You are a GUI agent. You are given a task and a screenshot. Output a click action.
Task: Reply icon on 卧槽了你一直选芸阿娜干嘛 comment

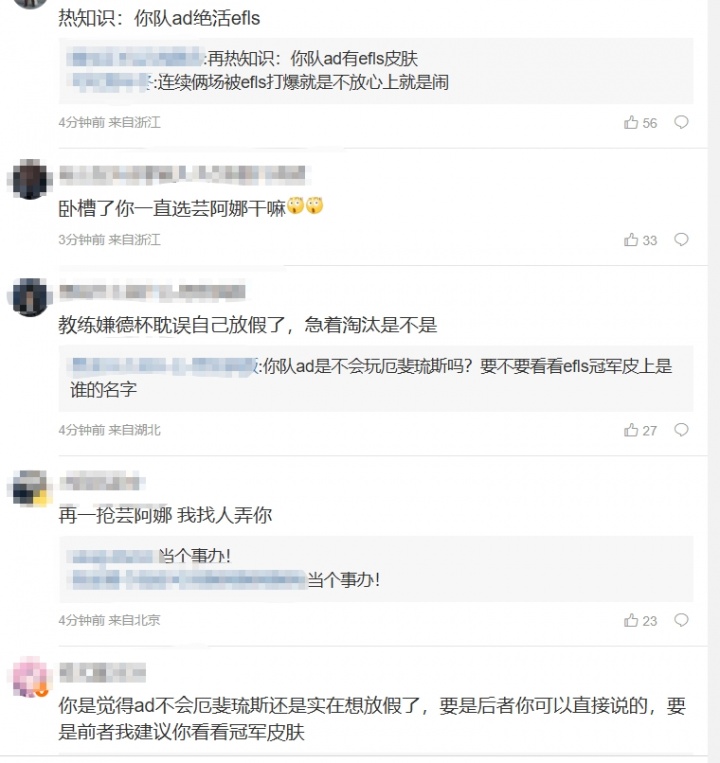tap(681, 240)
